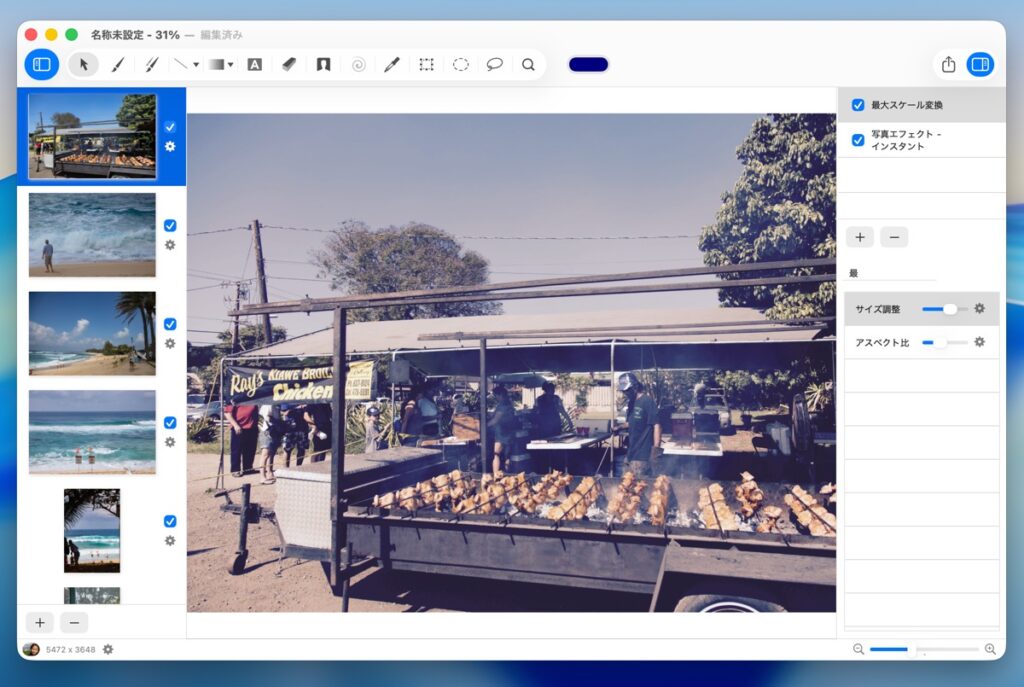Choose the eraser tool
The width and height of the screenshot is (1024, 687).
point(289,64)
